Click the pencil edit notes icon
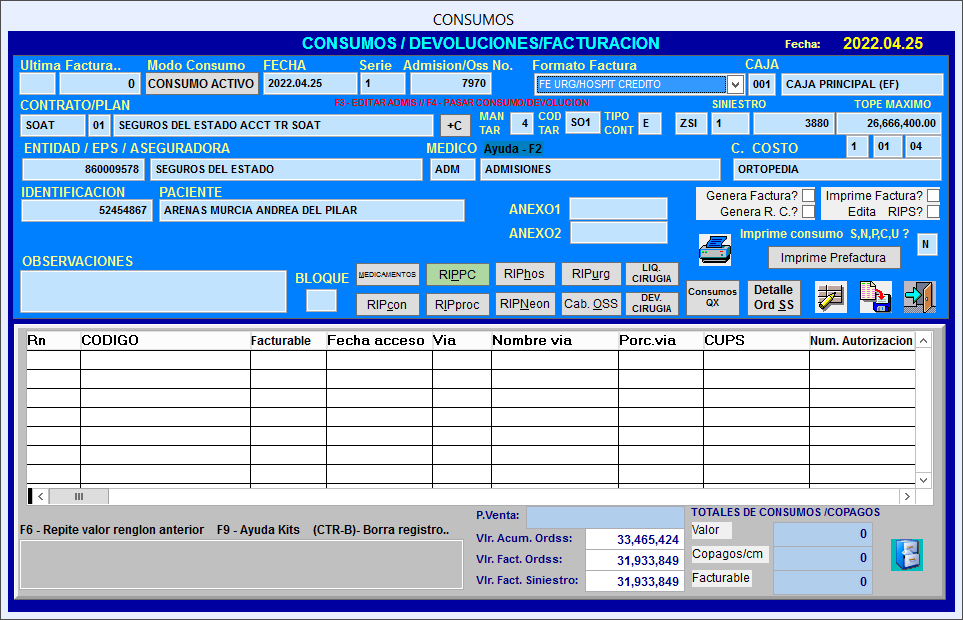963x620 pixels. click(x=831, y=298)
